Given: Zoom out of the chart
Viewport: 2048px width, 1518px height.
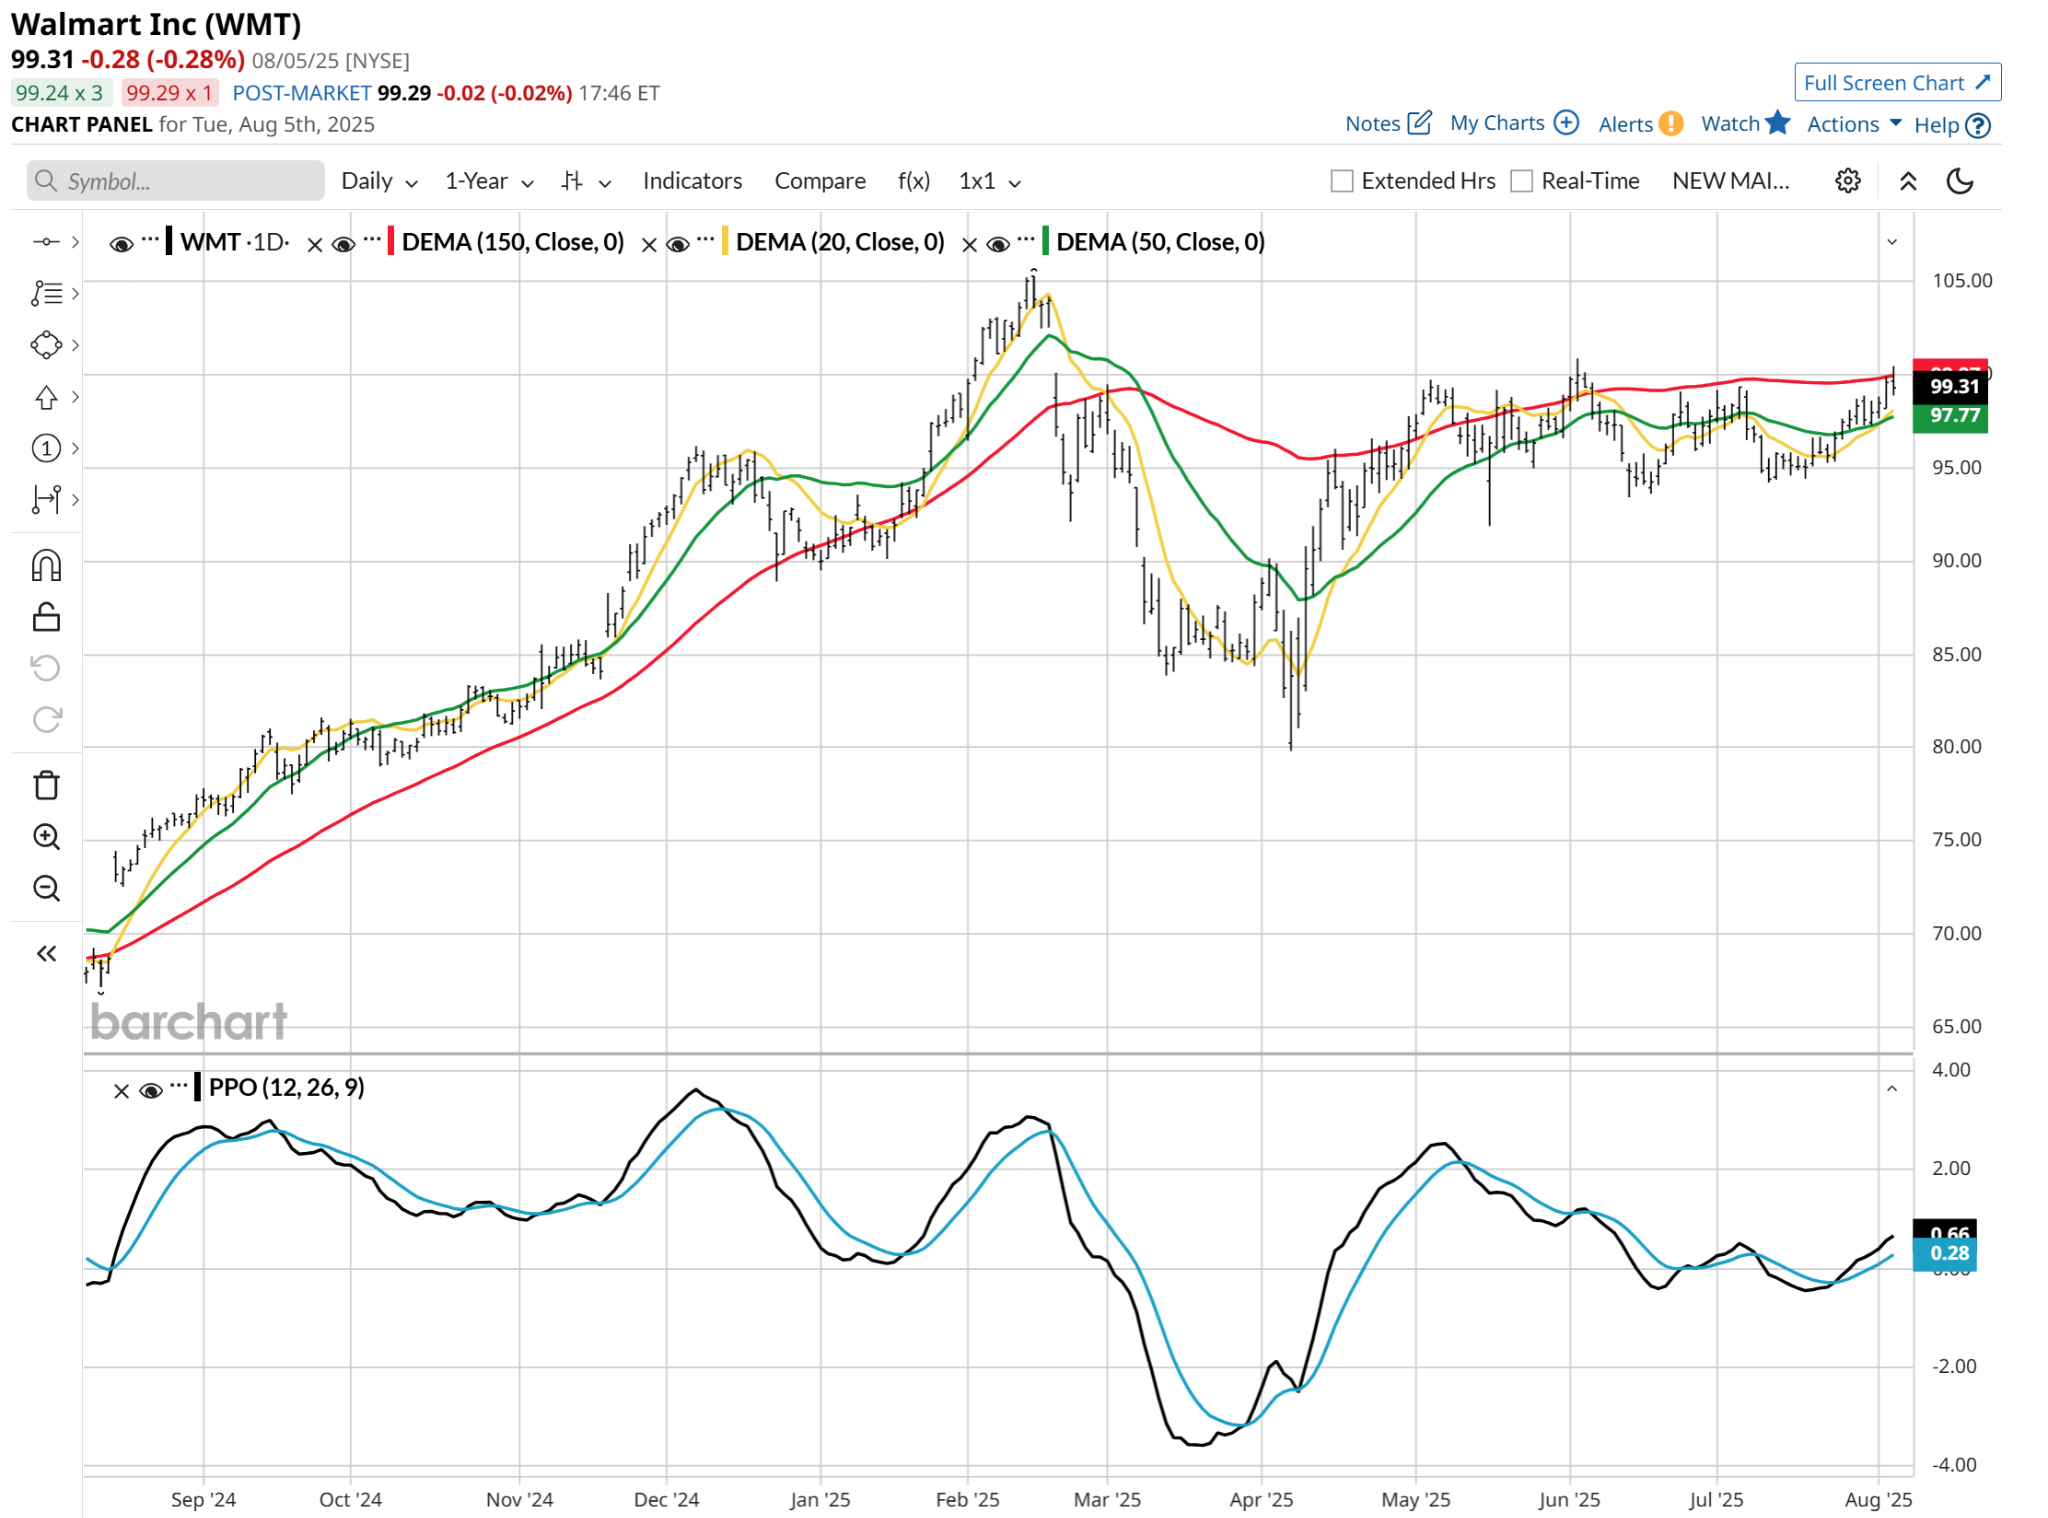Looking at the screenshot, I should point(46,888).
